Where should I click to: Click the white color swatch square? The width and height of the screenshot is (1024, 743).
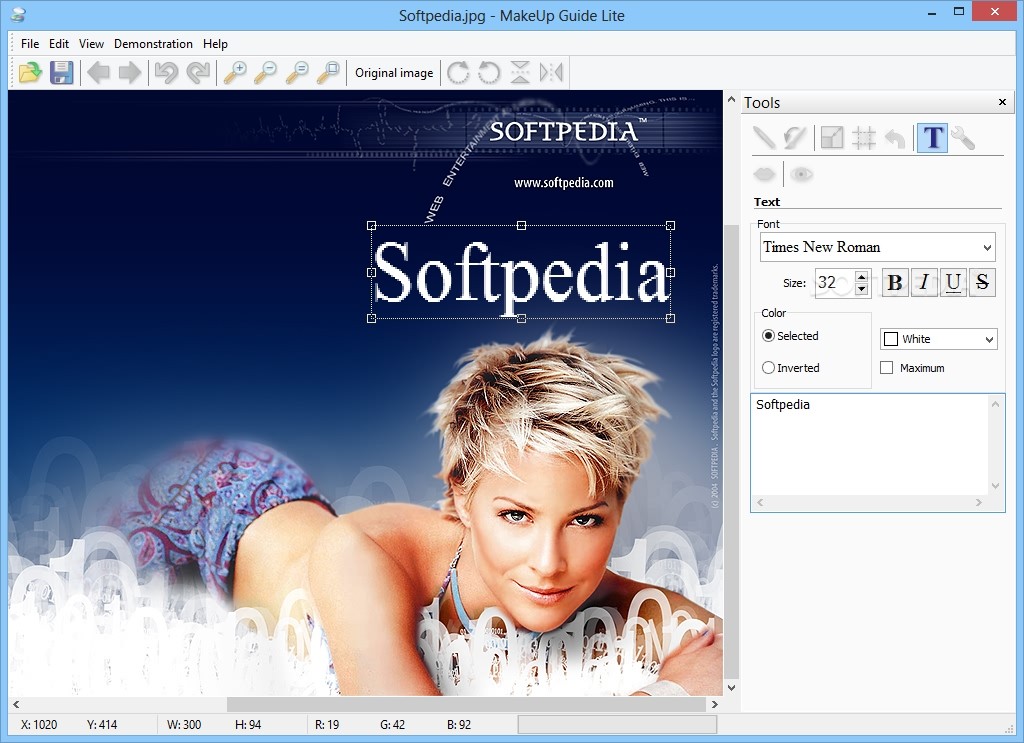[x=891, y=339]
